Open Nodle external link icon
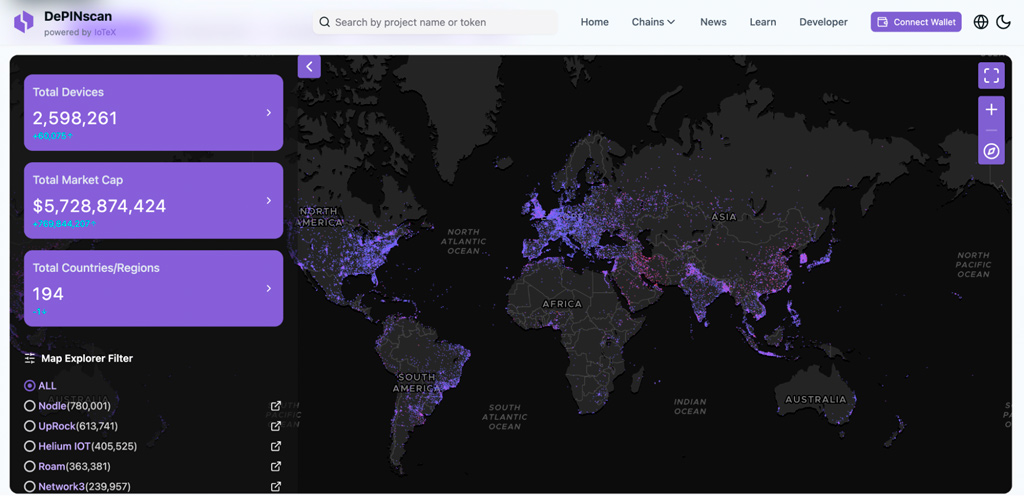Screen dimensions: 1024x496 (x=276, y=406)
